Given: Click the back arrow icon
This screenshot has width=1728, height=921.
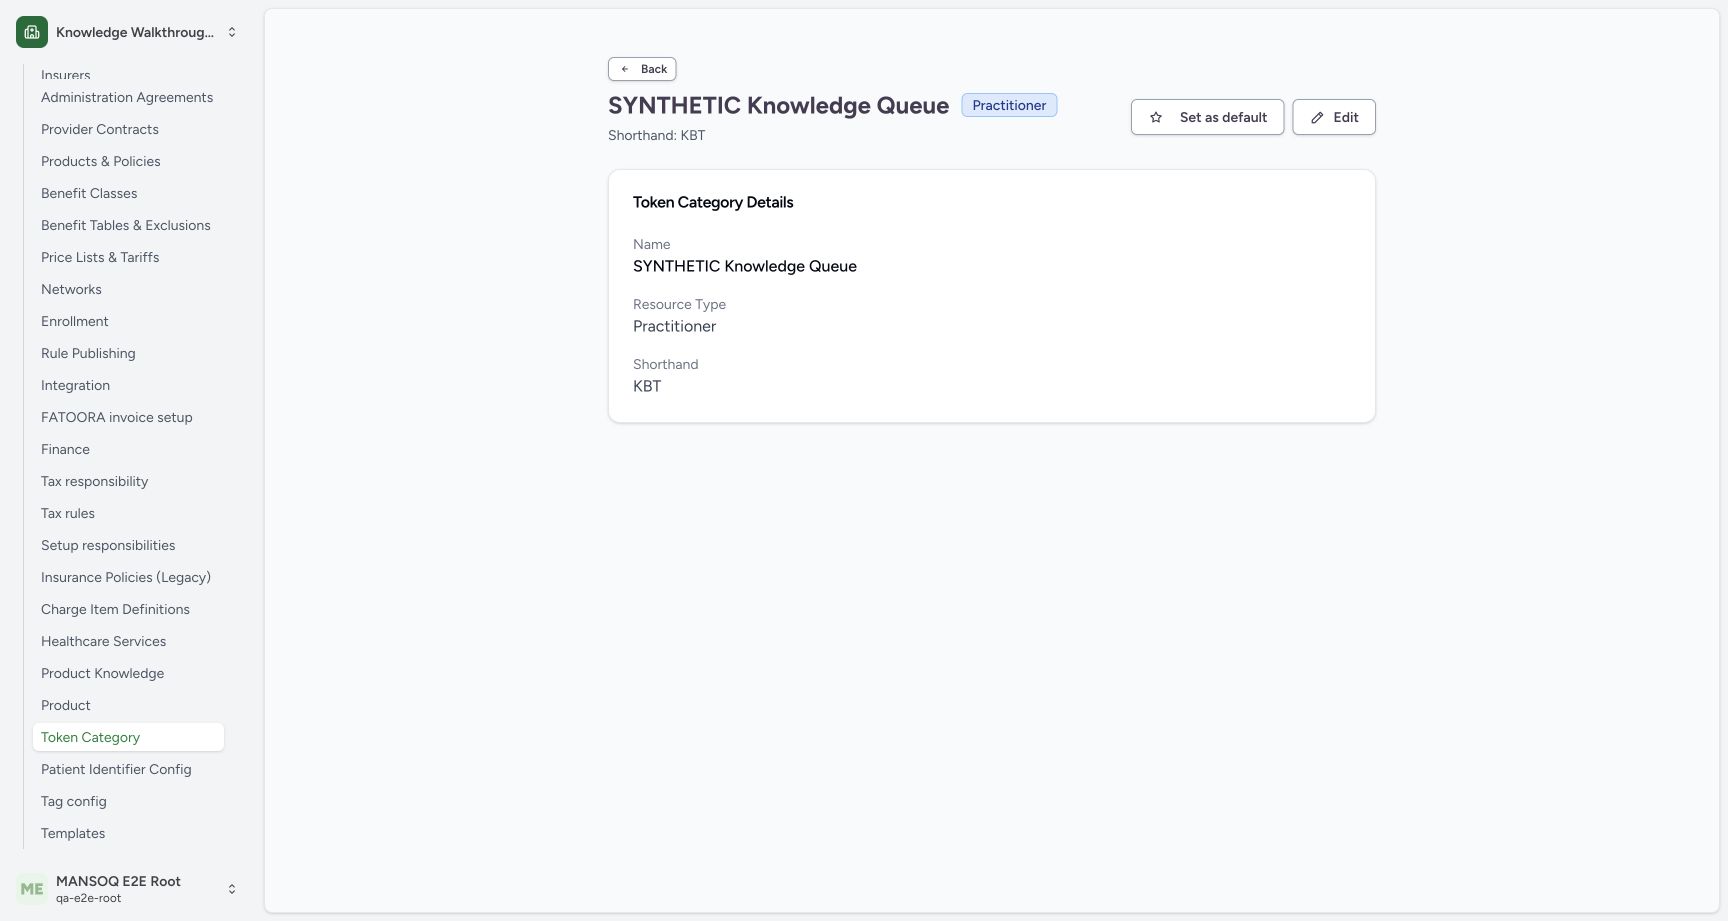Looking at the screenshot, I should tap(625, 69).
